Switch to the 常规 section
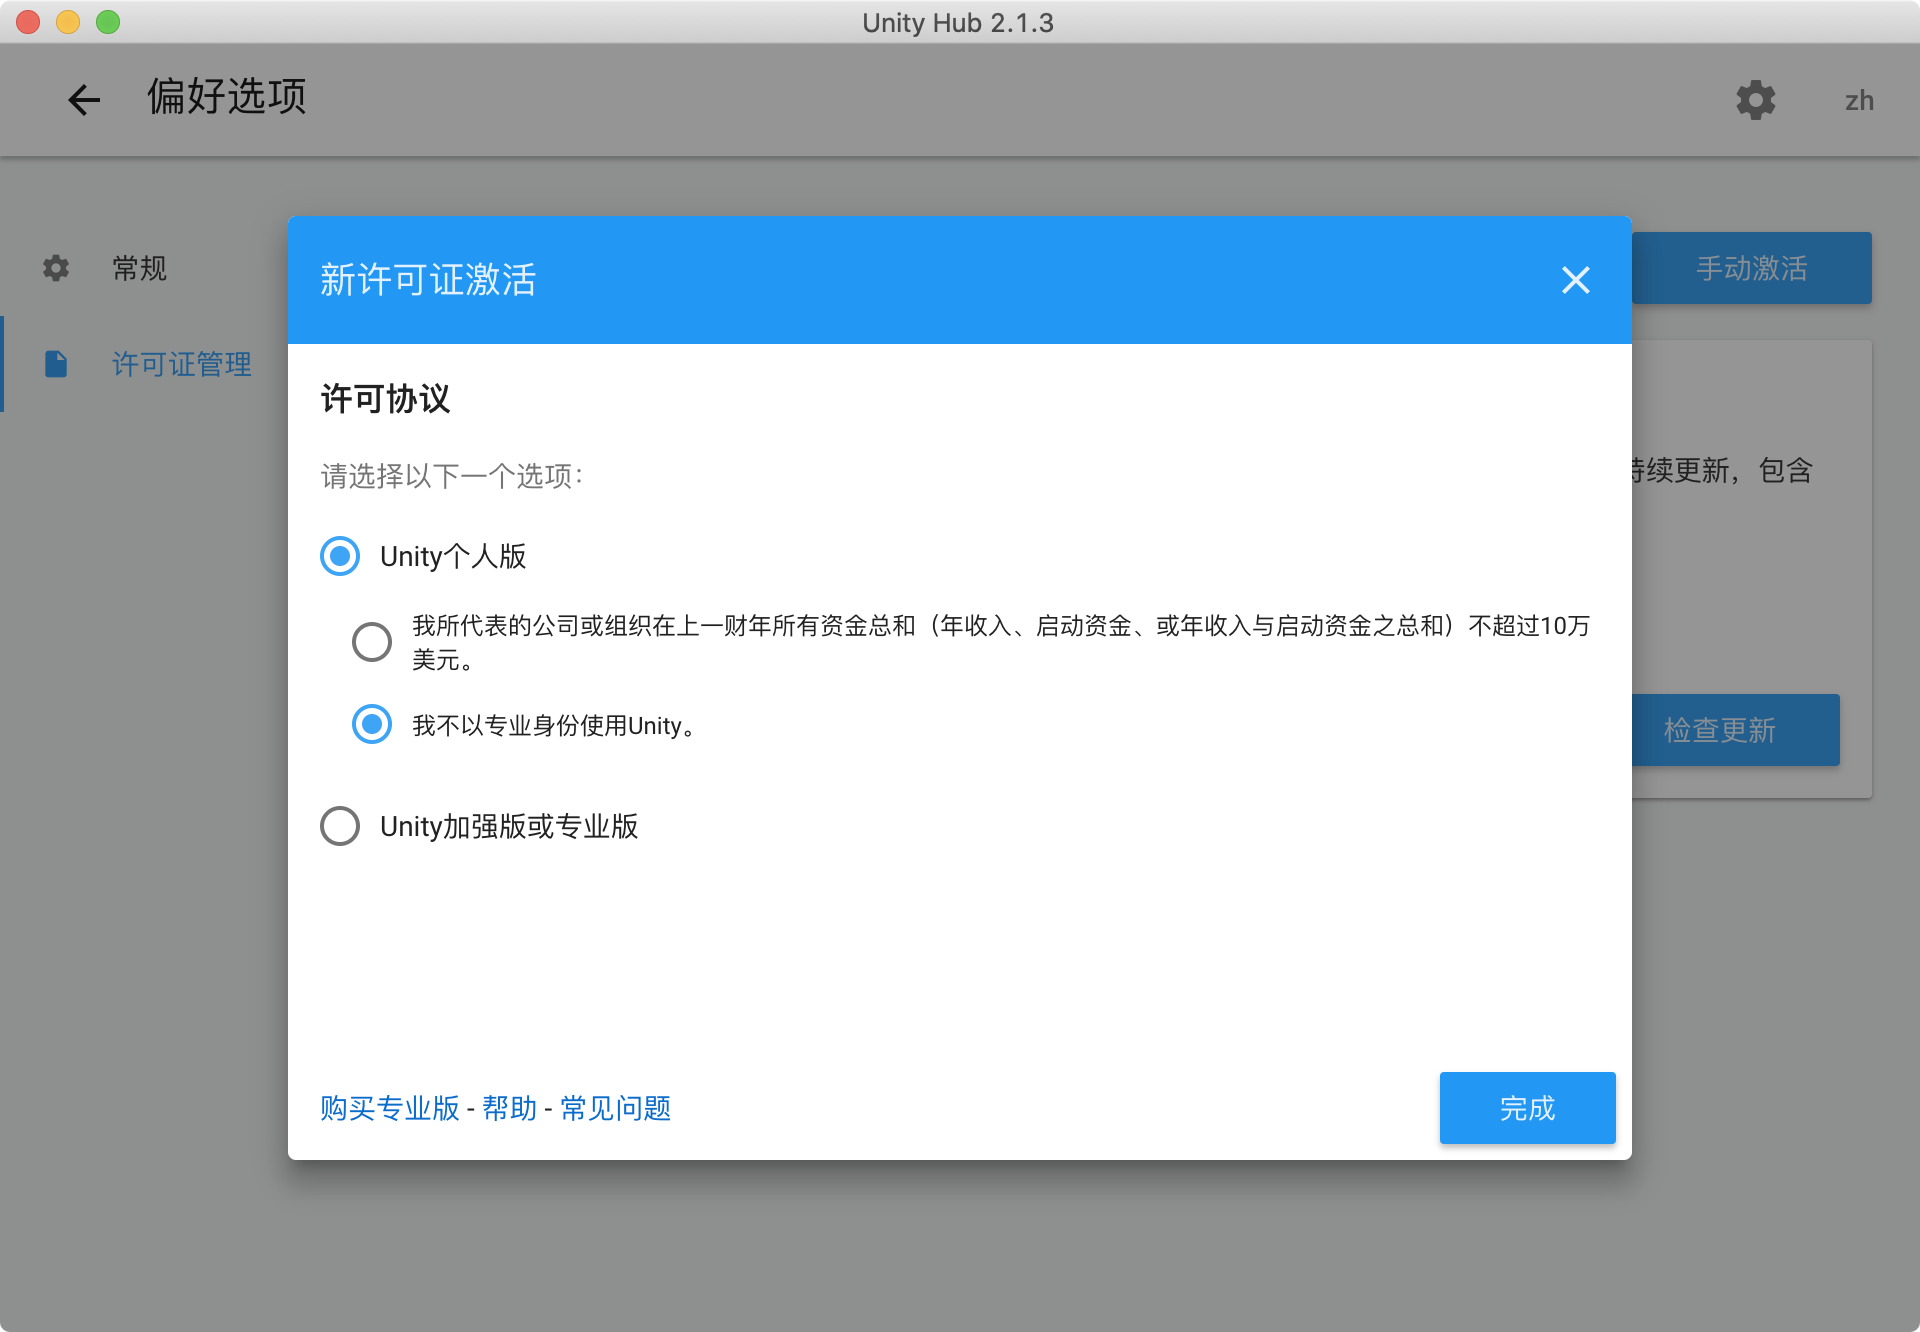The image size is (1920, 1332). [x=138, y=267]
